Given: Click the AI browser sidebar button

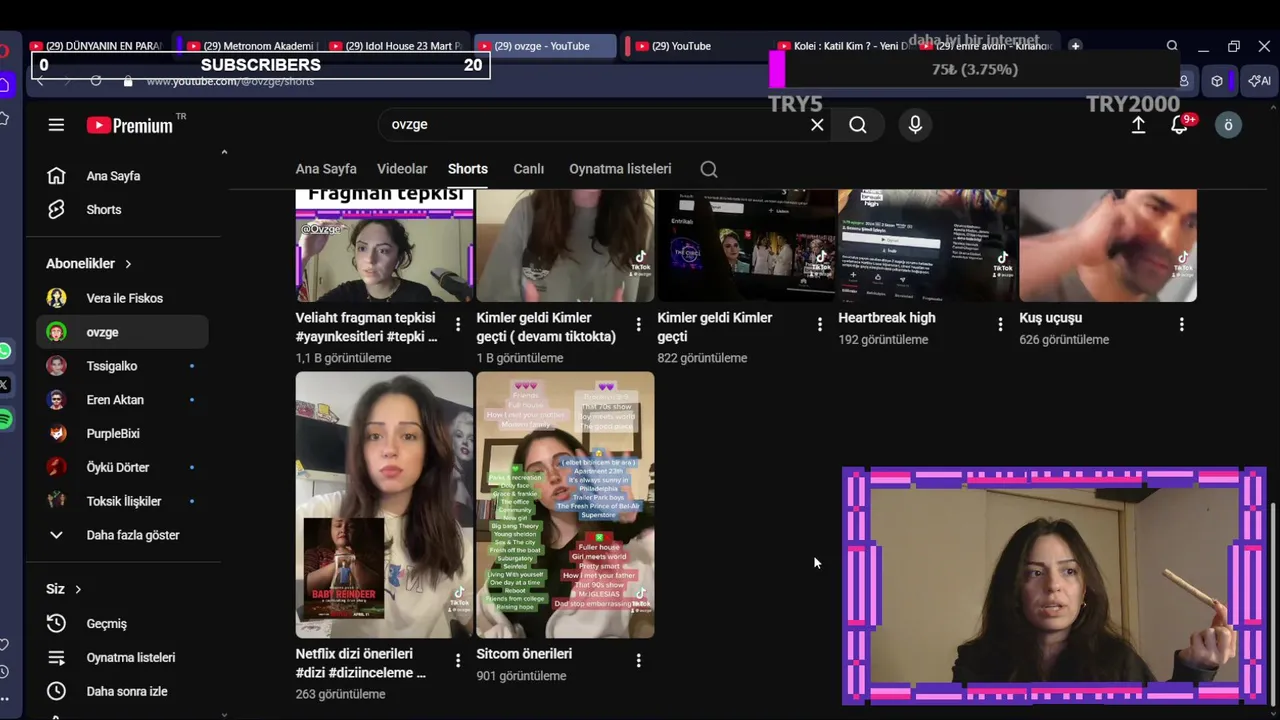Looking at the screenshot, I should tap(1259, 81).
